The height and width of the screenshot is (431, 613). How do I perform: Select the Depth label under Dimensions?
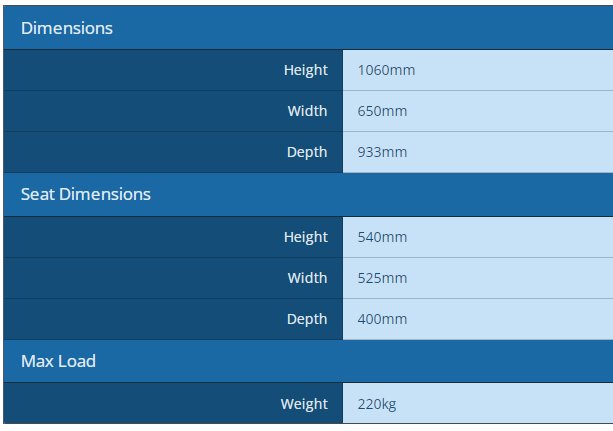point(307,152)
